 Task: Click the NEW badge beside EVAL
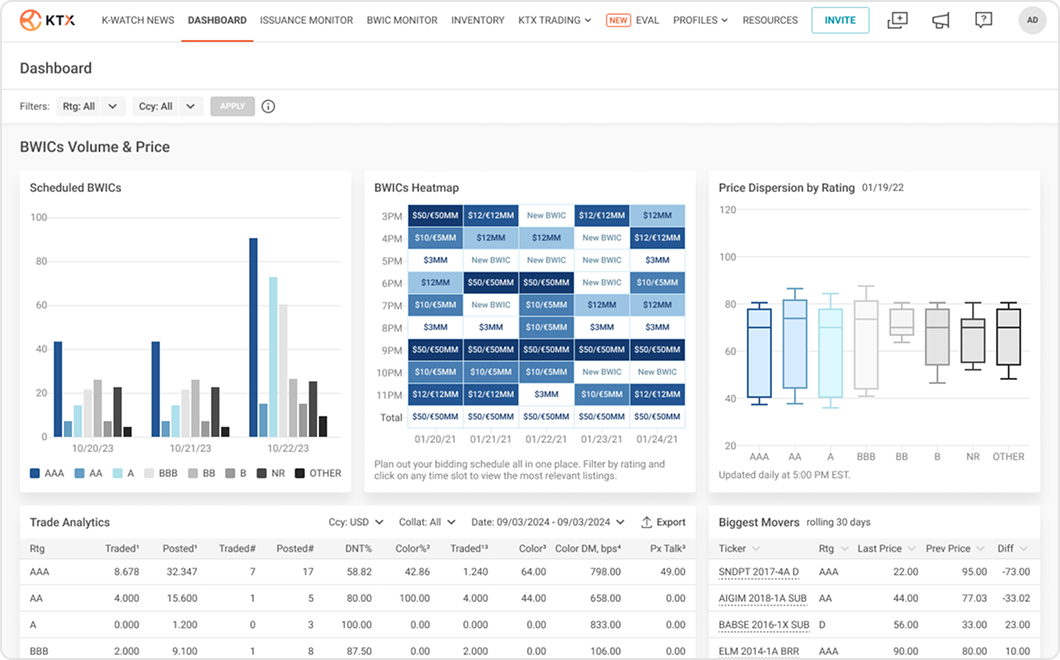pyautogui.click(x=618, y=20)
